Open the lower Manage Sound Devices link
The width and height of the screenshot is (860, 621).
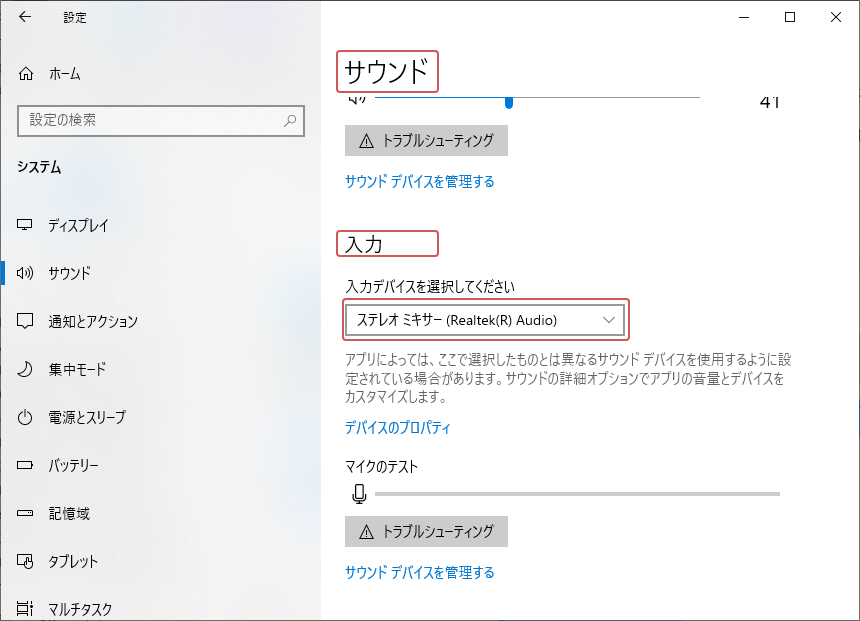click(419, 572)
